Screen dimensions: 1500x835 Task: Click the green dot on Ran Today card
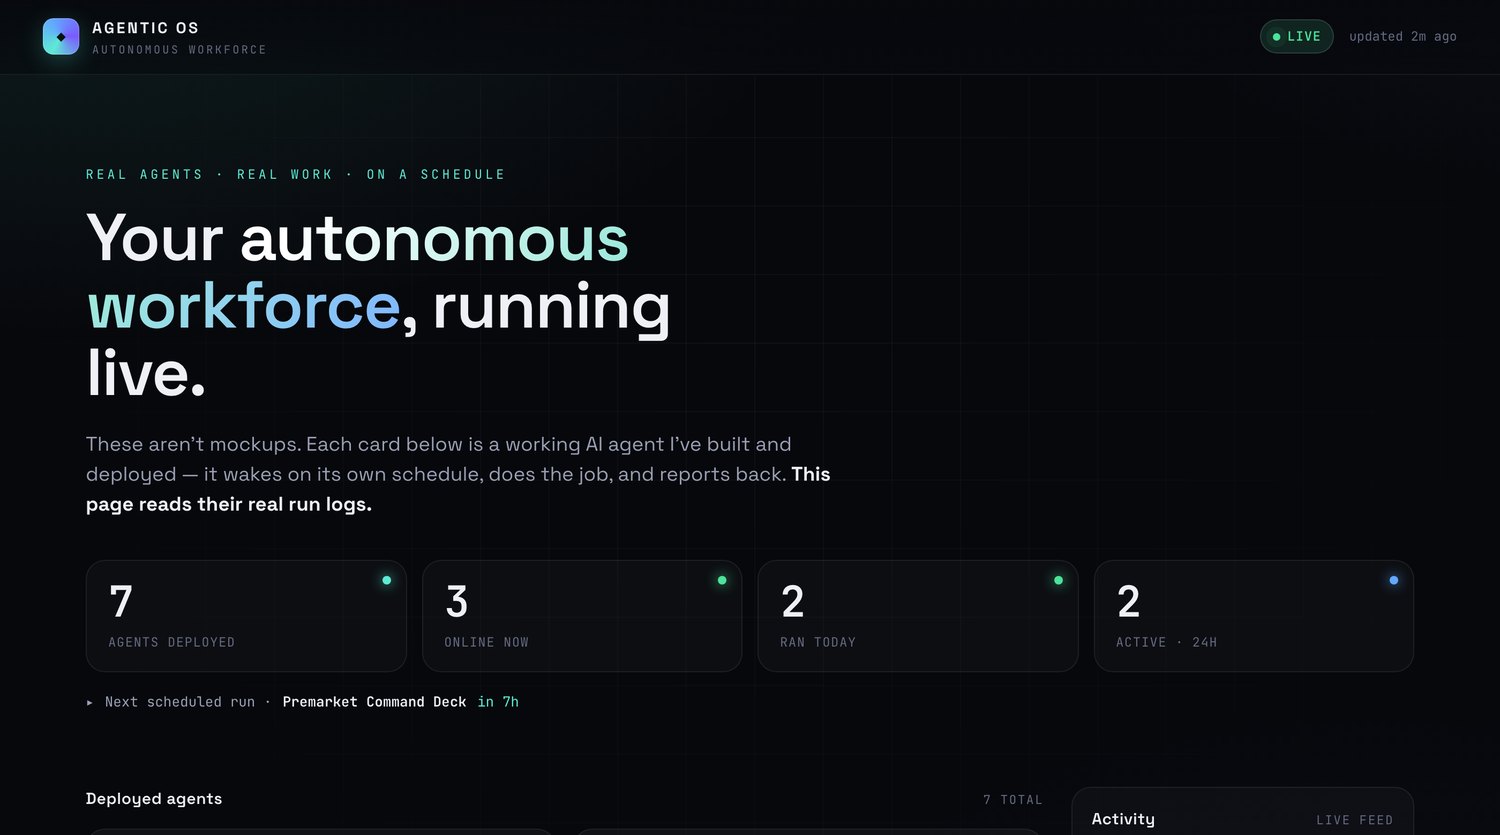pos(1058,580)
